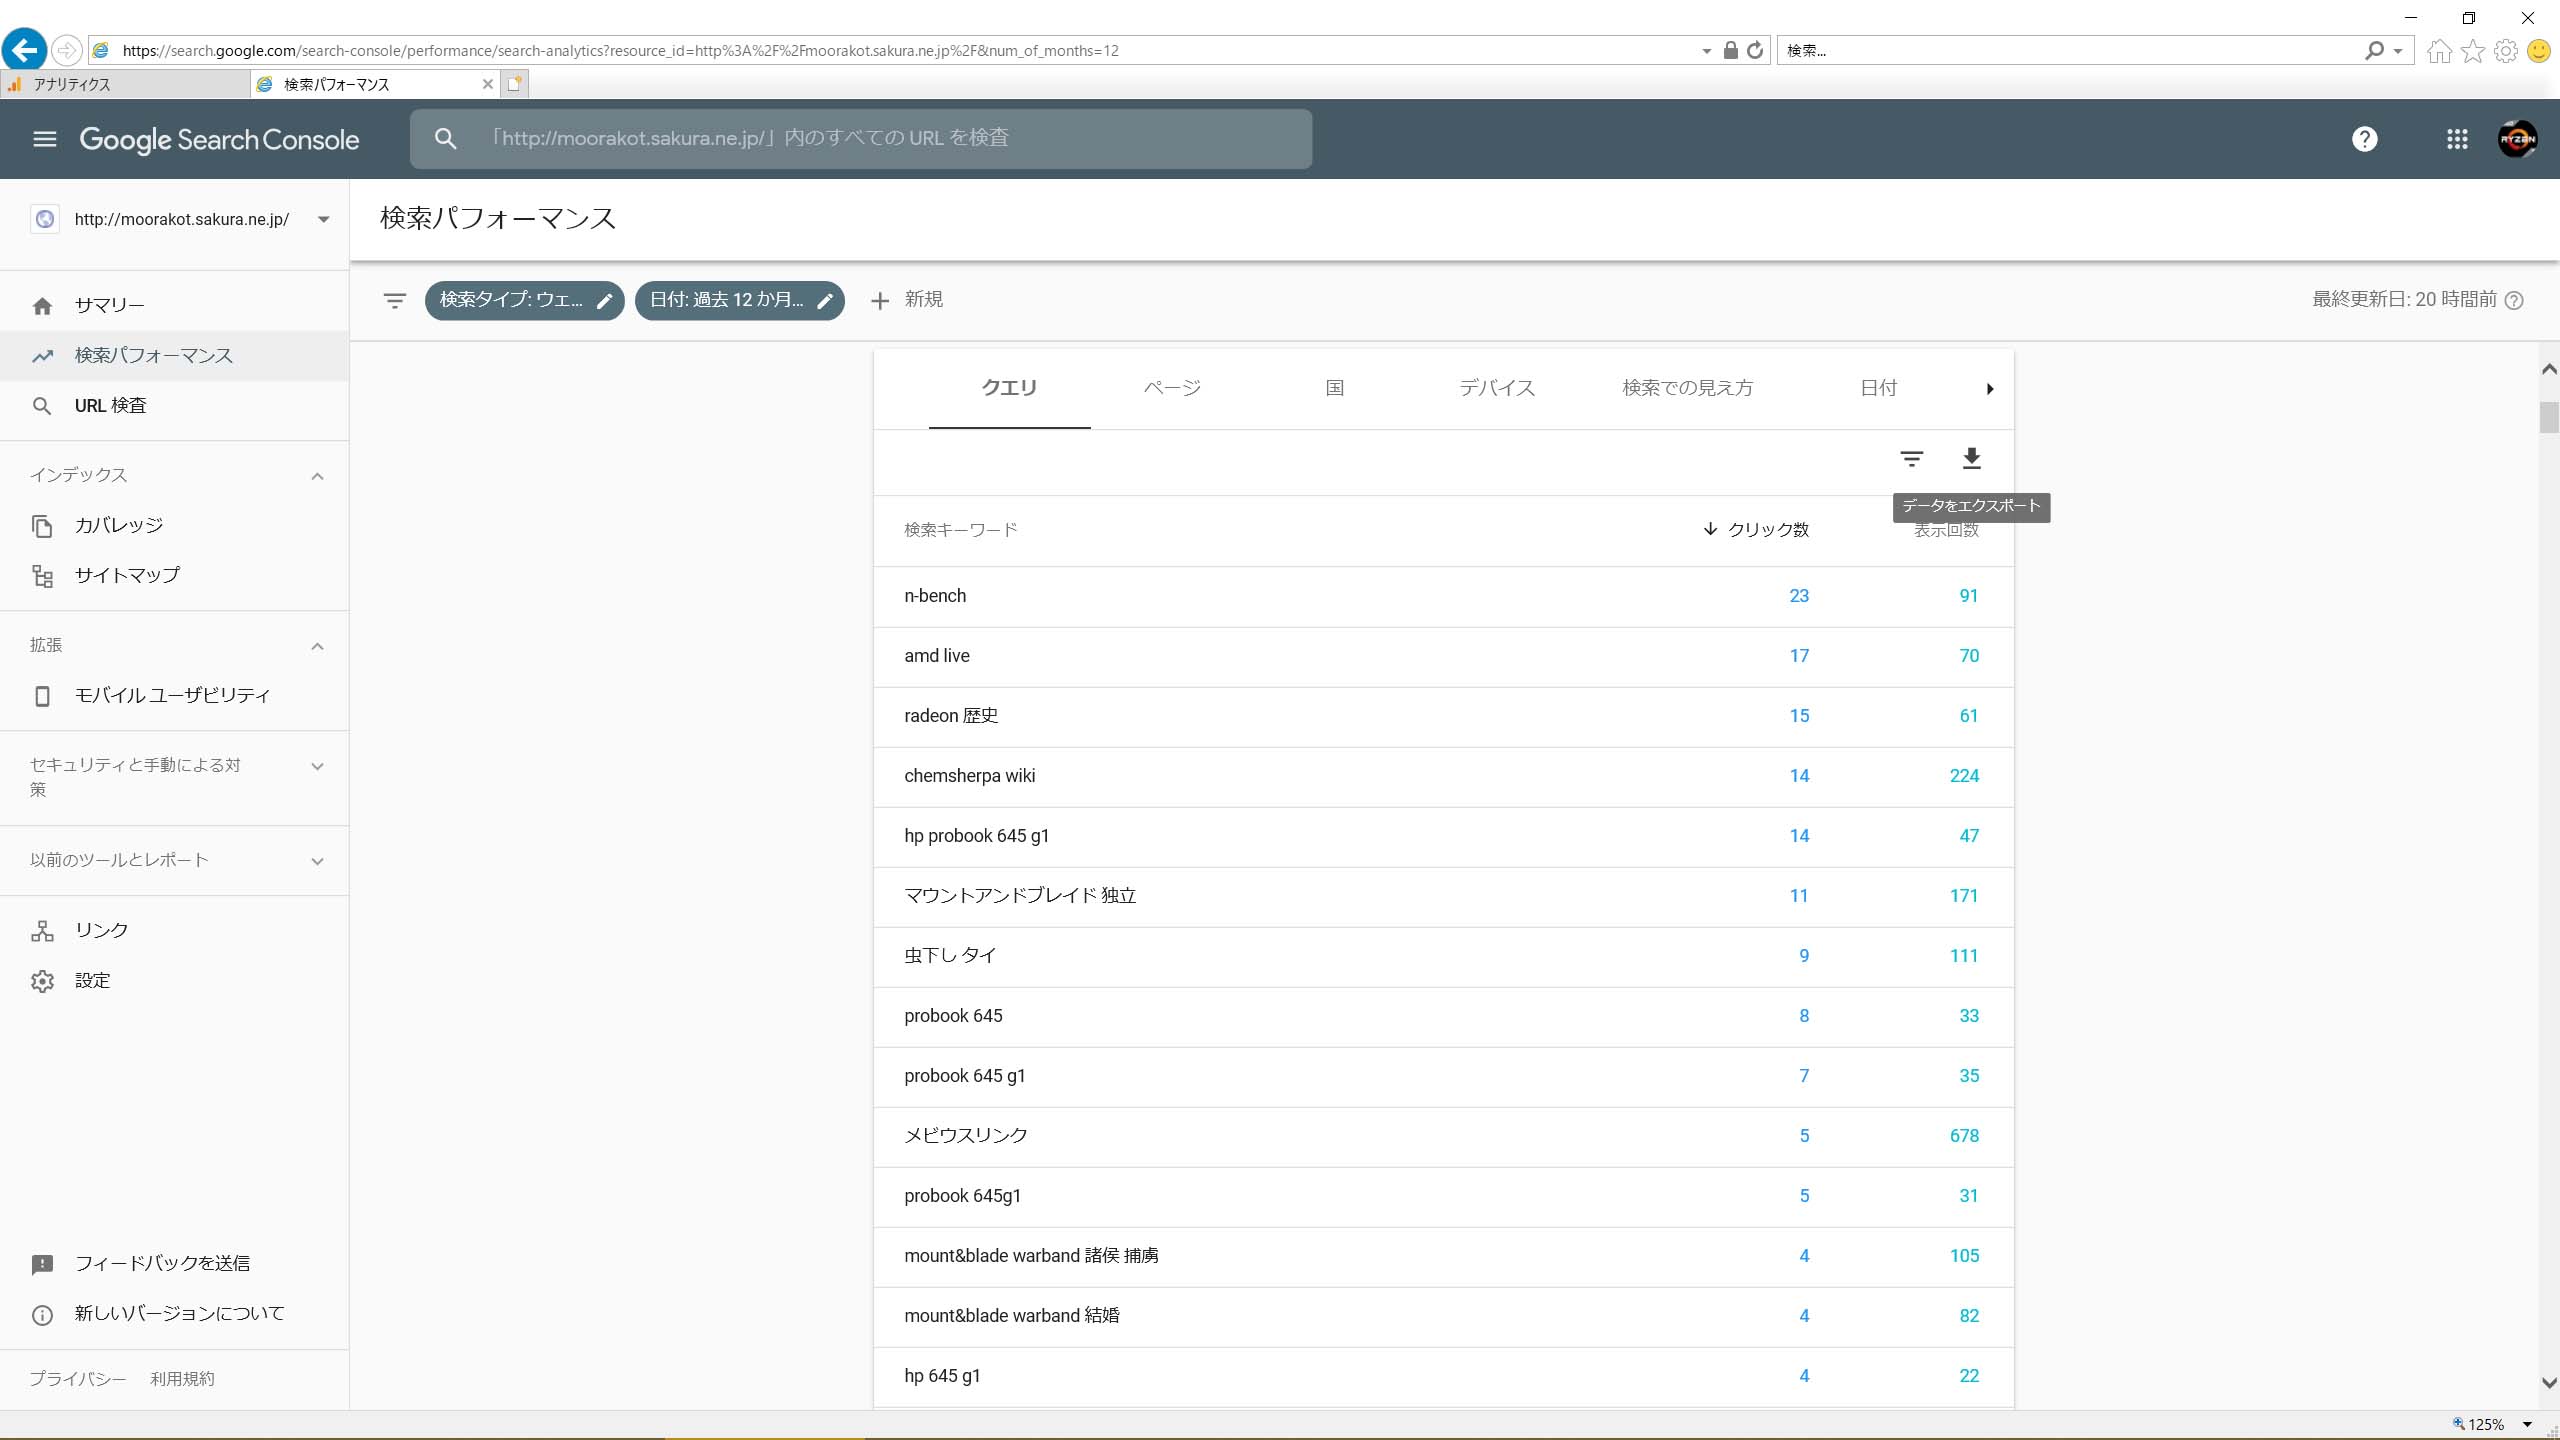Open モバイル ユーザビリティ report
Screen dimensions: 2560x1440
pos(174,696)
